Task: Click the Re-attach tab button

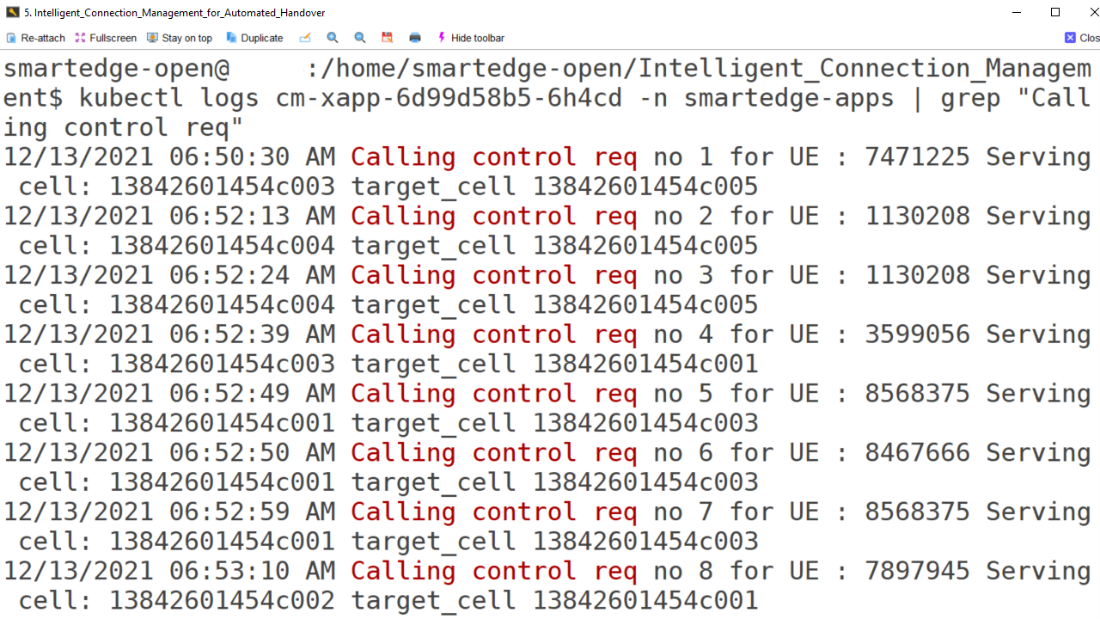Action: click(x=36, y=38)
